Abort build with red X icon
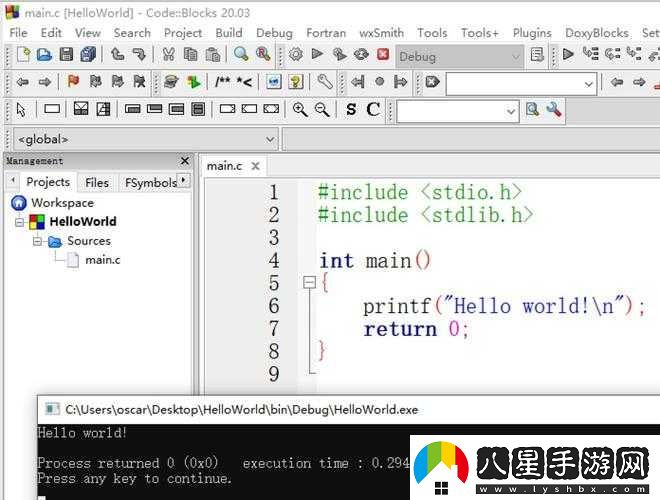The height and width of the screenshot is (500, 660). pos(383,55)
